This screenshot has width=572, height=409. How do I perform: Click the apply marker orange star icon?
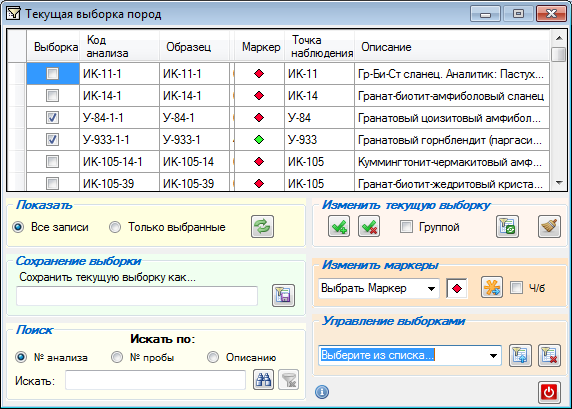492,287
